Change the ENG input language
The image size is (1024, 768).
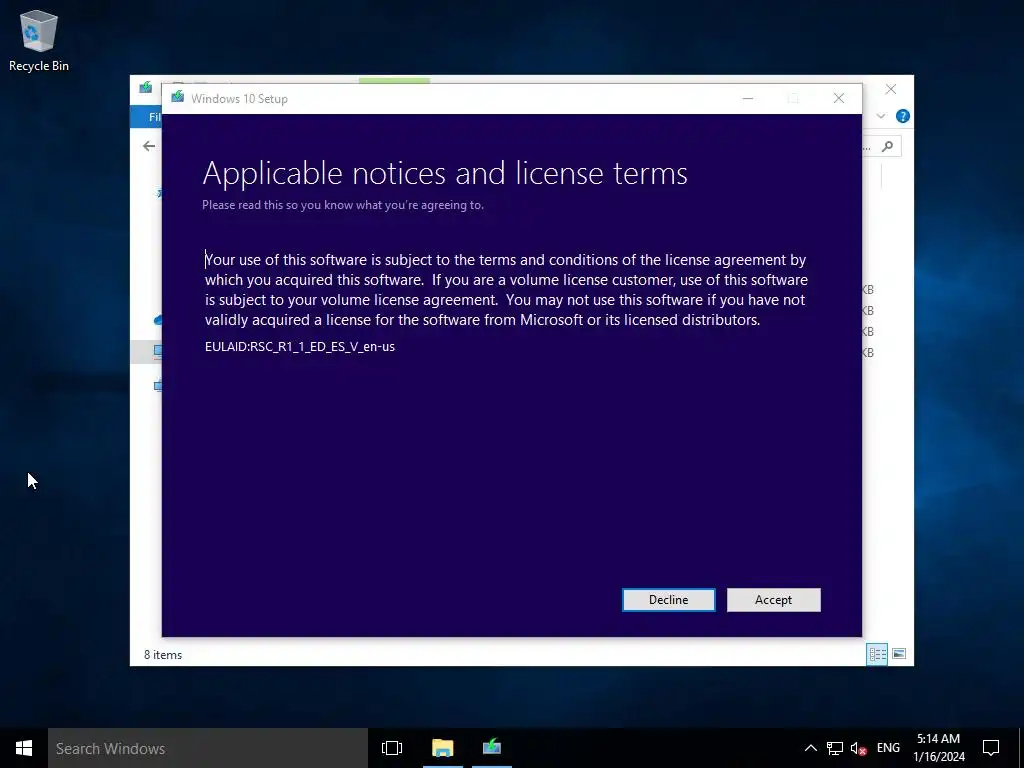[x=888, y=748]
